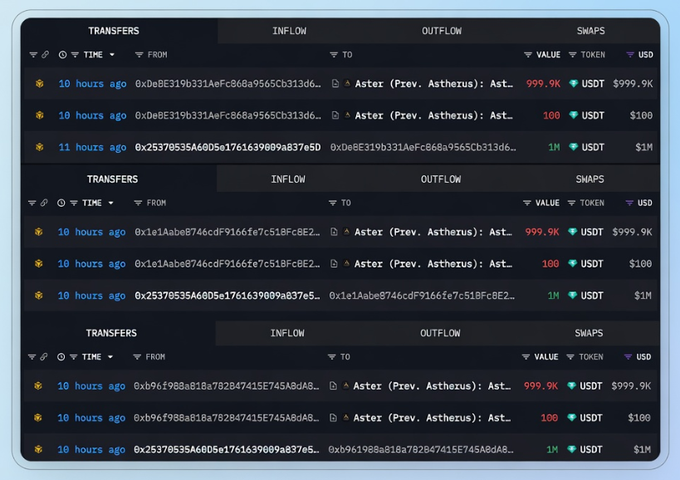Open sender 0xb96f988a address on the 999.9K row
Screen dimensions: 680x480
tap(226, 386)
